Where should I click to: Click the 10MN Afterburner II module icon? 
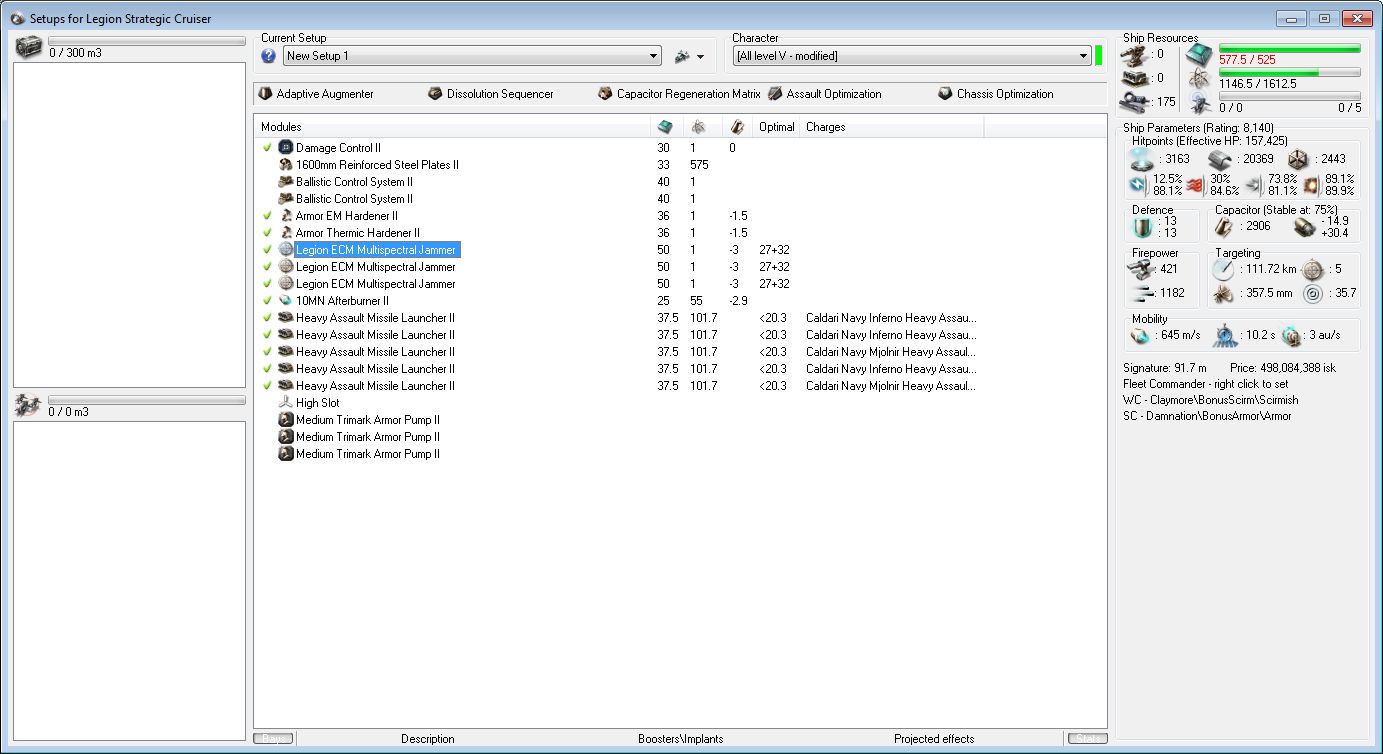(285, 301)
